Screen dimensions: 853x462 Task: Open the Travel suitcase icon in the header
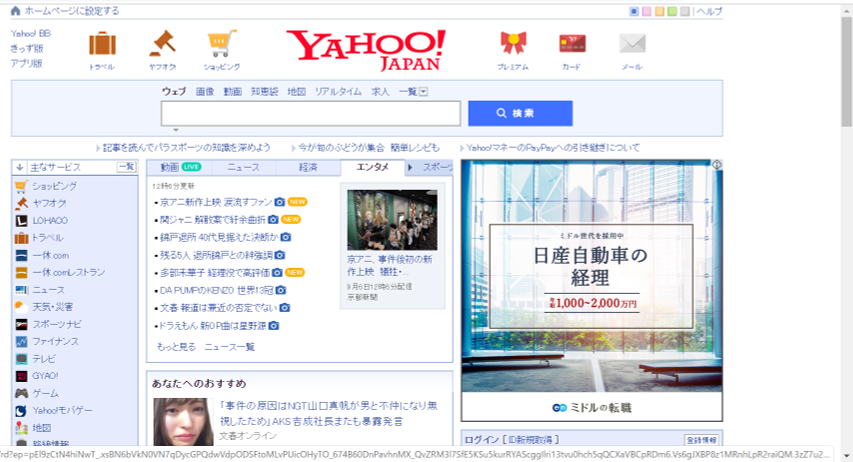coord(102,44)
